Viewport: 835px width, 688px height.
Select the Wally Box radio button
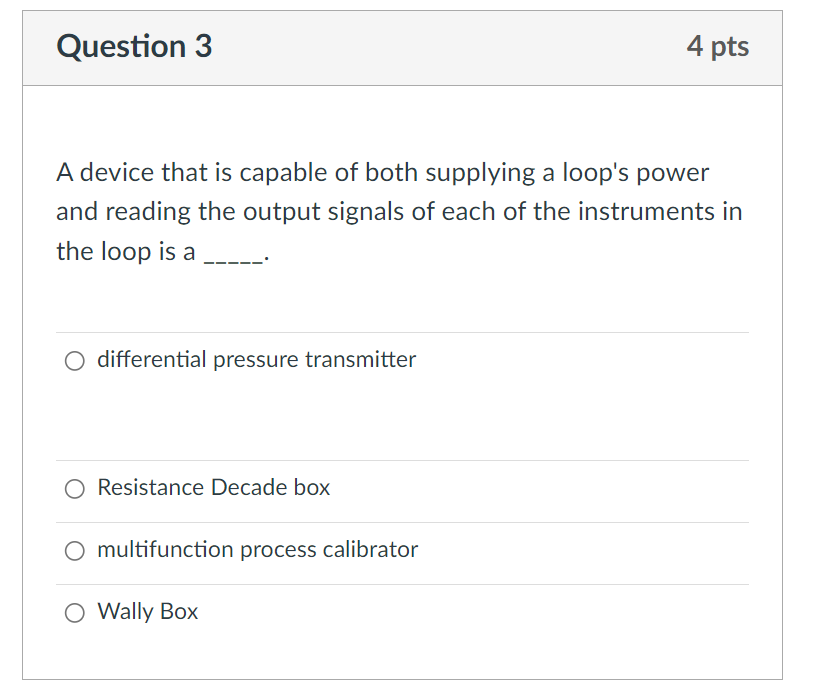[74, 612]
